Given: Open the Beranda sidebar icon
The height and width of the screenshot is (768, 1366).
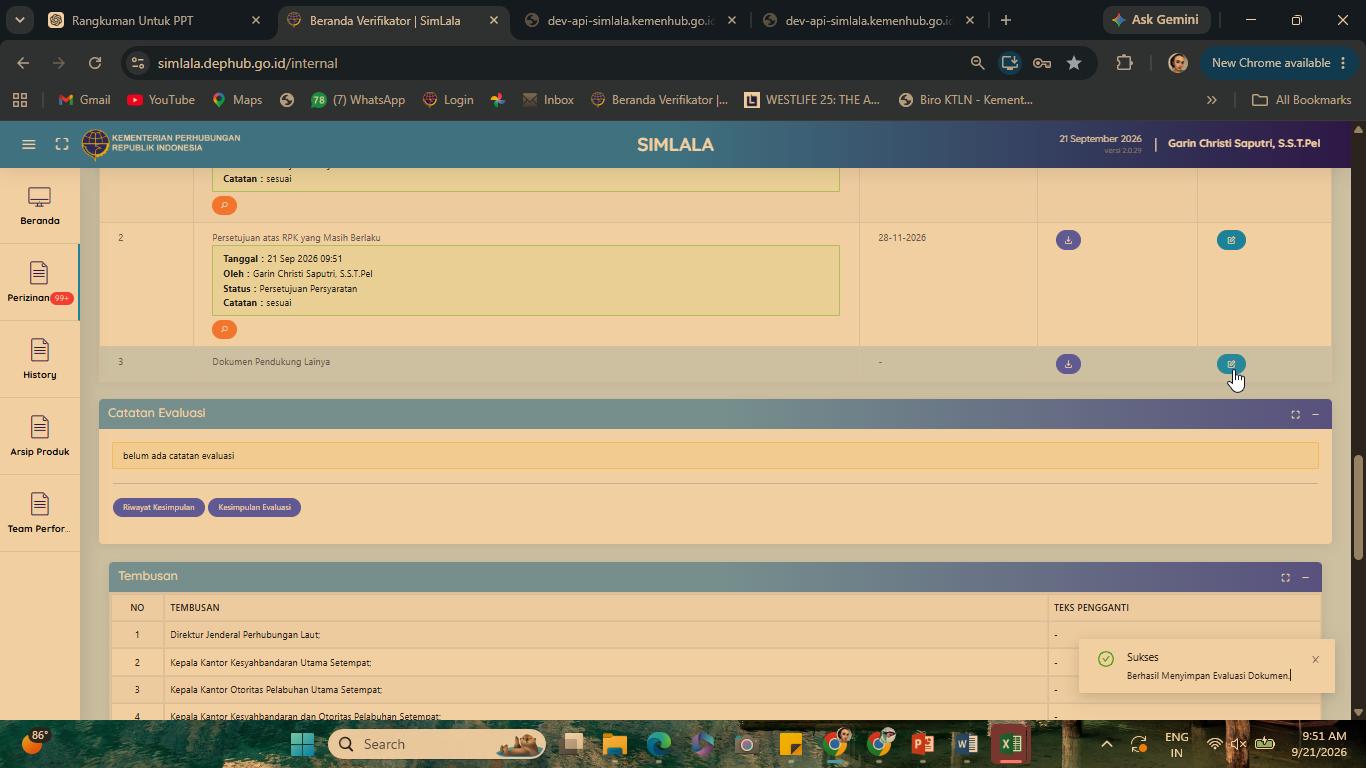Looking at the screenshot, I should (40, 207).
